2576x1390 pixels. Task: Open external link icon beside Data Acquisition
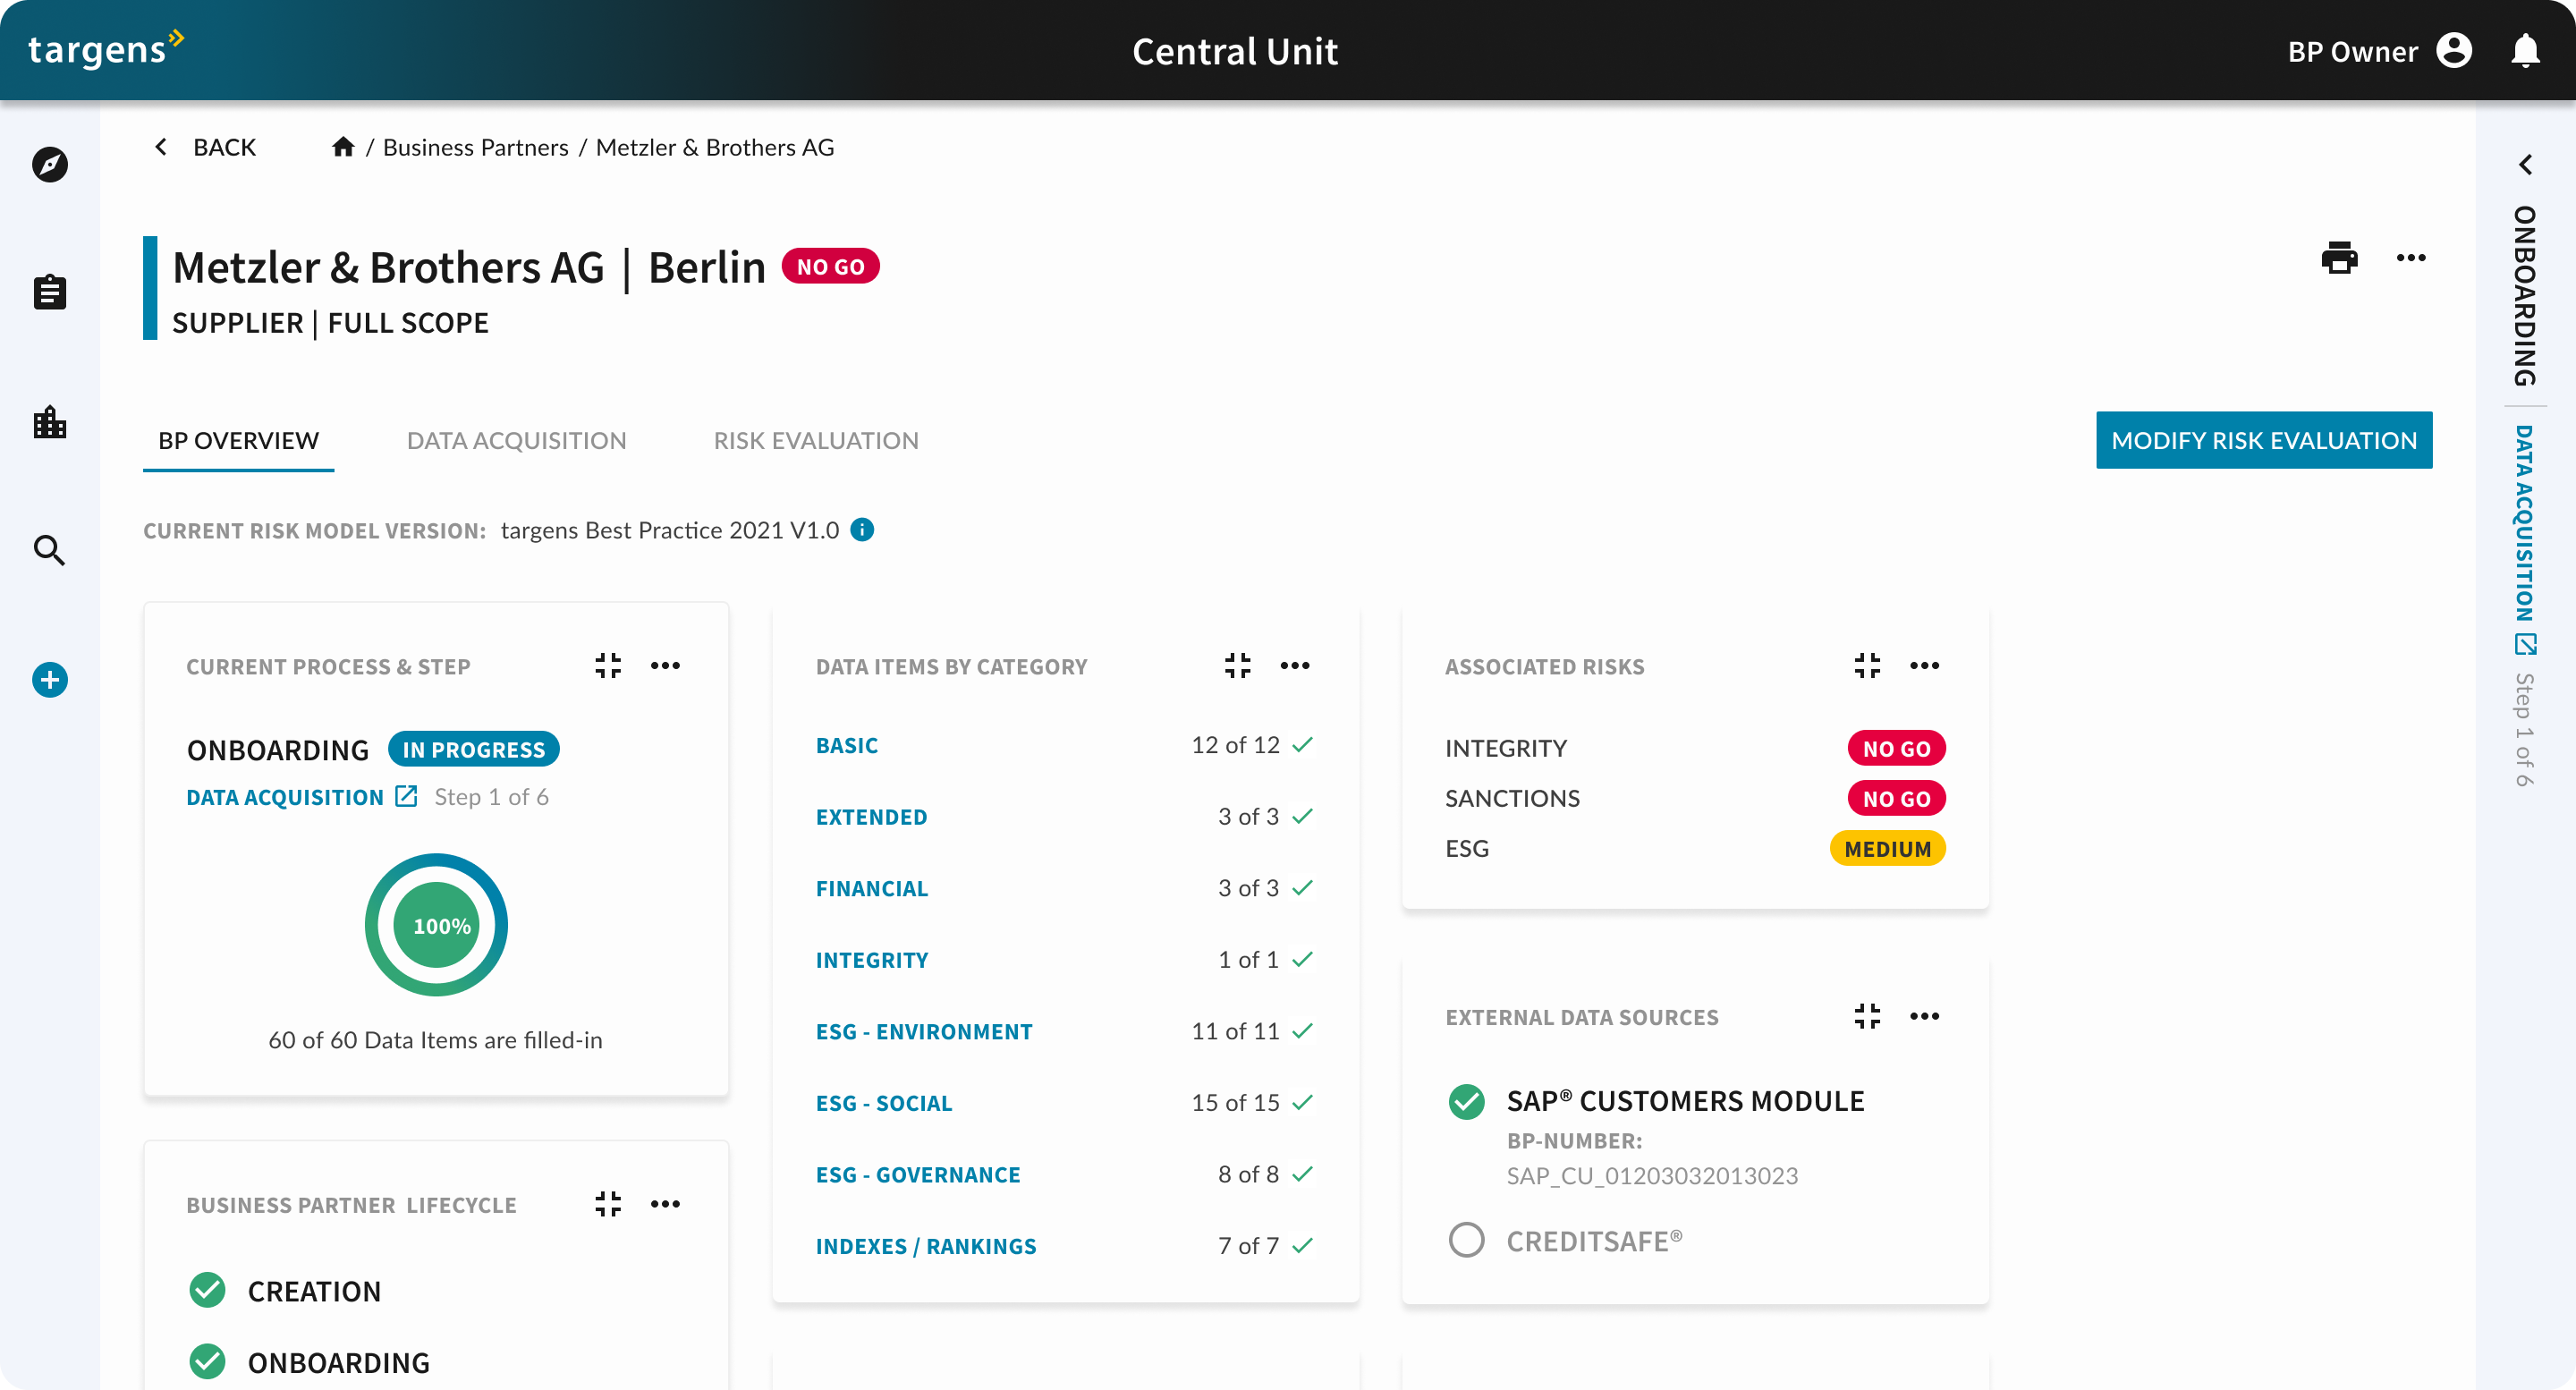pyautogui.click(x=406, y=796)
